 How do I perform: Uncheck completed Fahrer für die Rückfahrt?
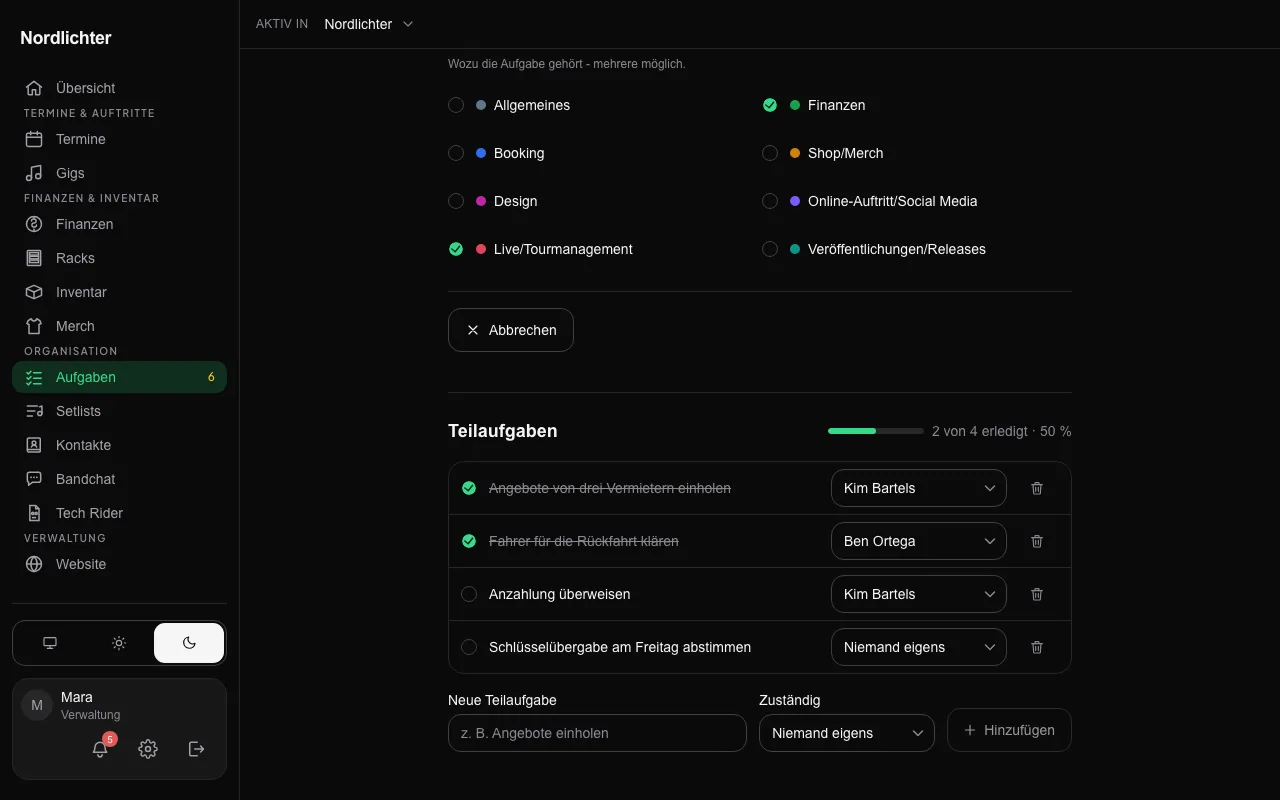coord(469,541)
